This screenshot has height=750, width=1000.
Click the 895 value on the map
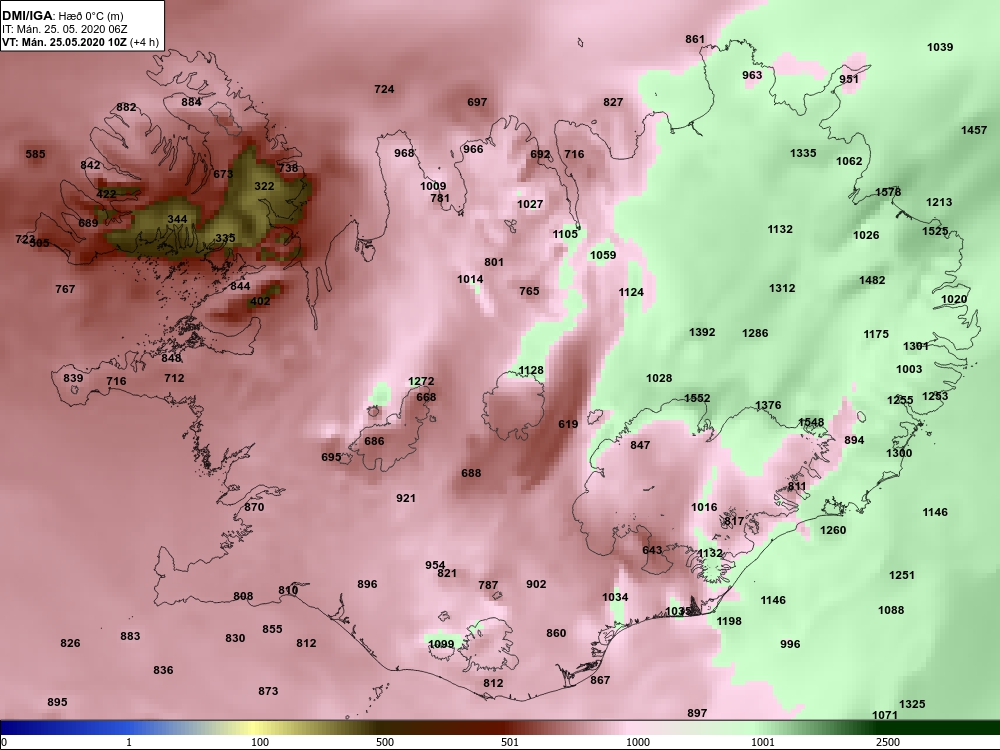[57, 702]
